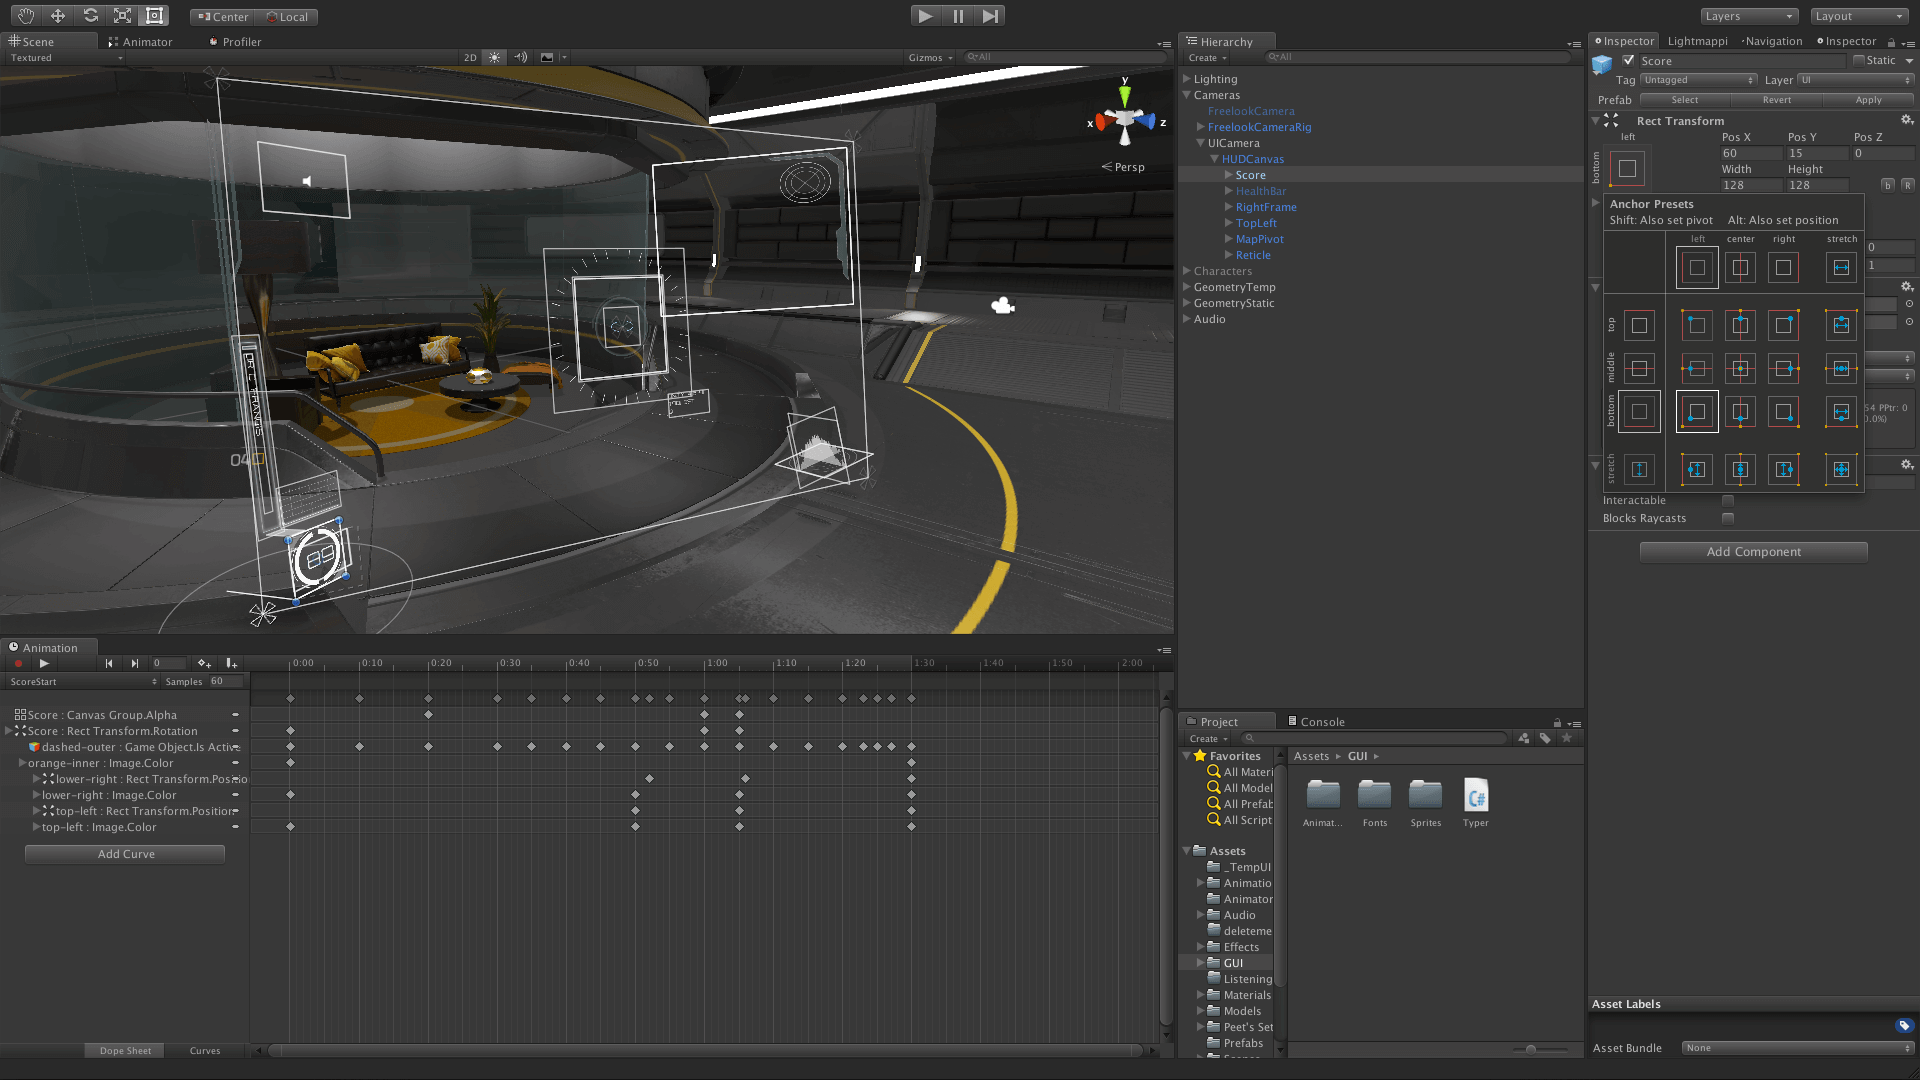
Task: Open the Sprites folder thumbnail
Action: pyautogui.click(x=1425, y=803)
